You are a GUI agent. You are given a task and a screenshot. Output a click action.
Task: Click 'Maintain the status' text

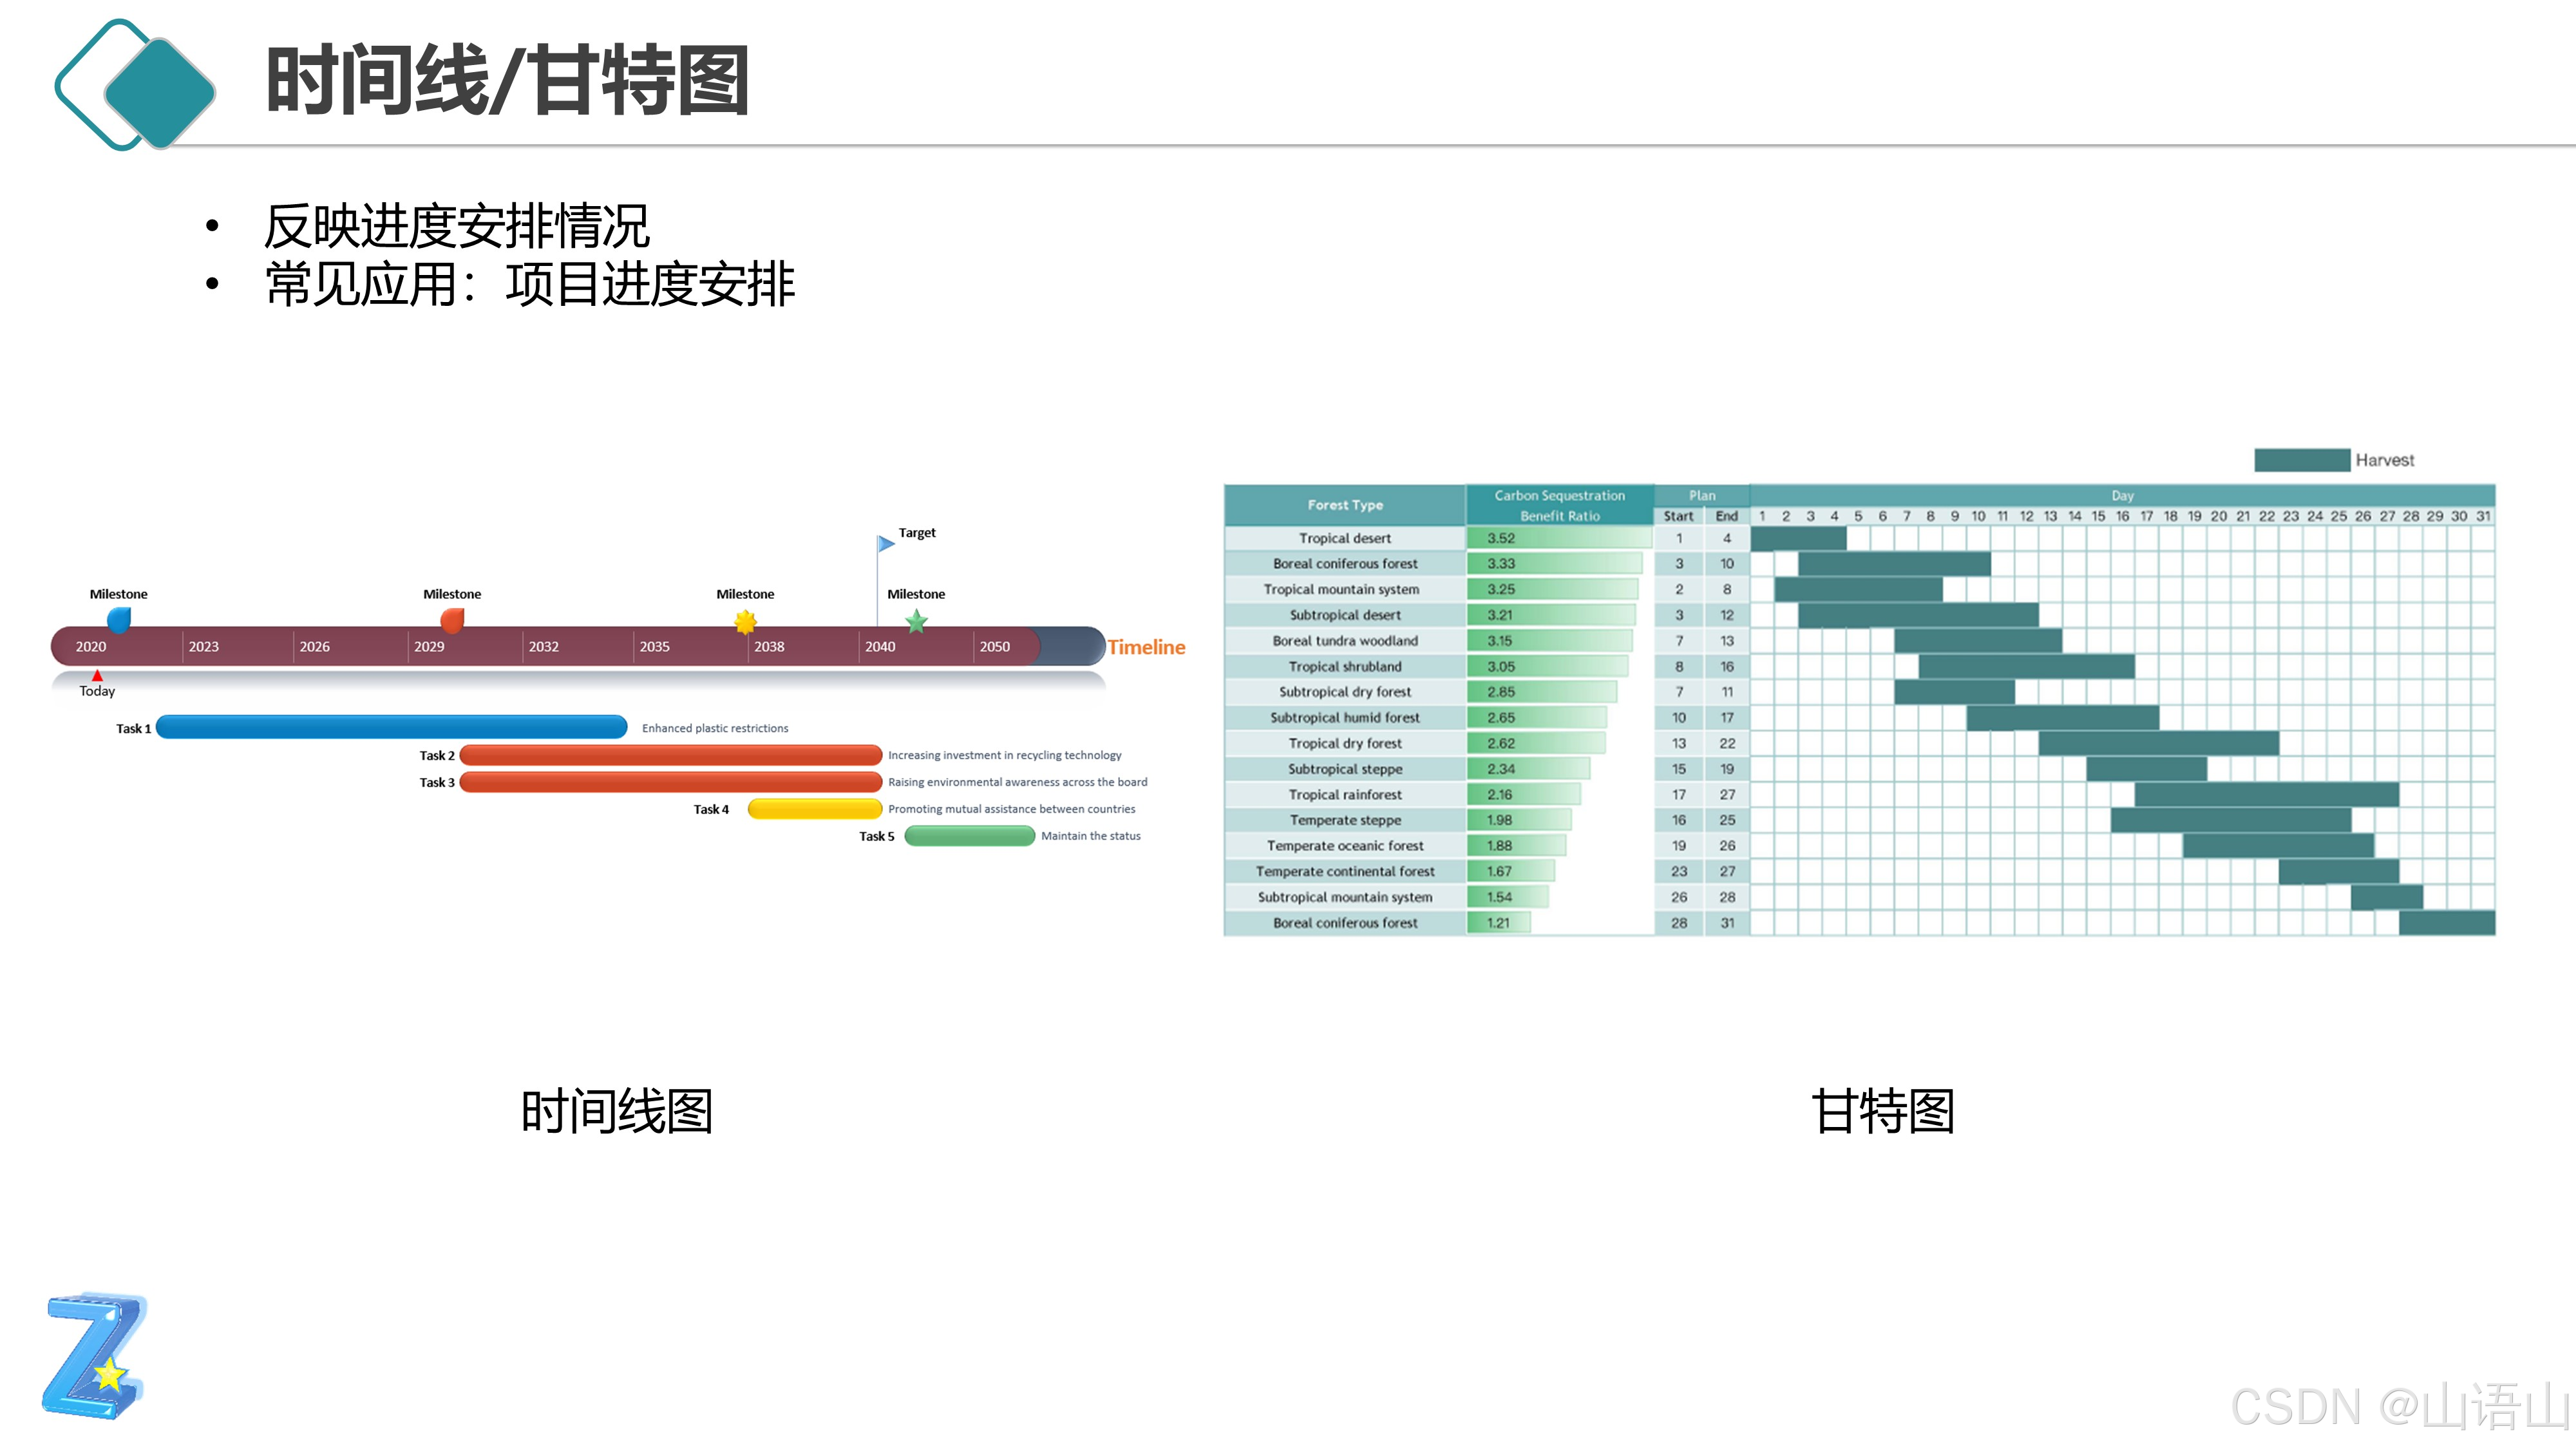1091,836
